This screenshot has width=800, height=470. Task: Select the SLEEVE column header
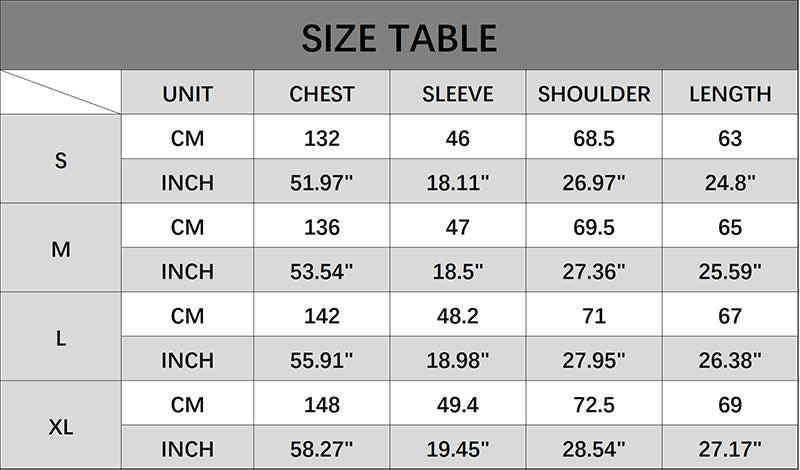click(458, 94)
